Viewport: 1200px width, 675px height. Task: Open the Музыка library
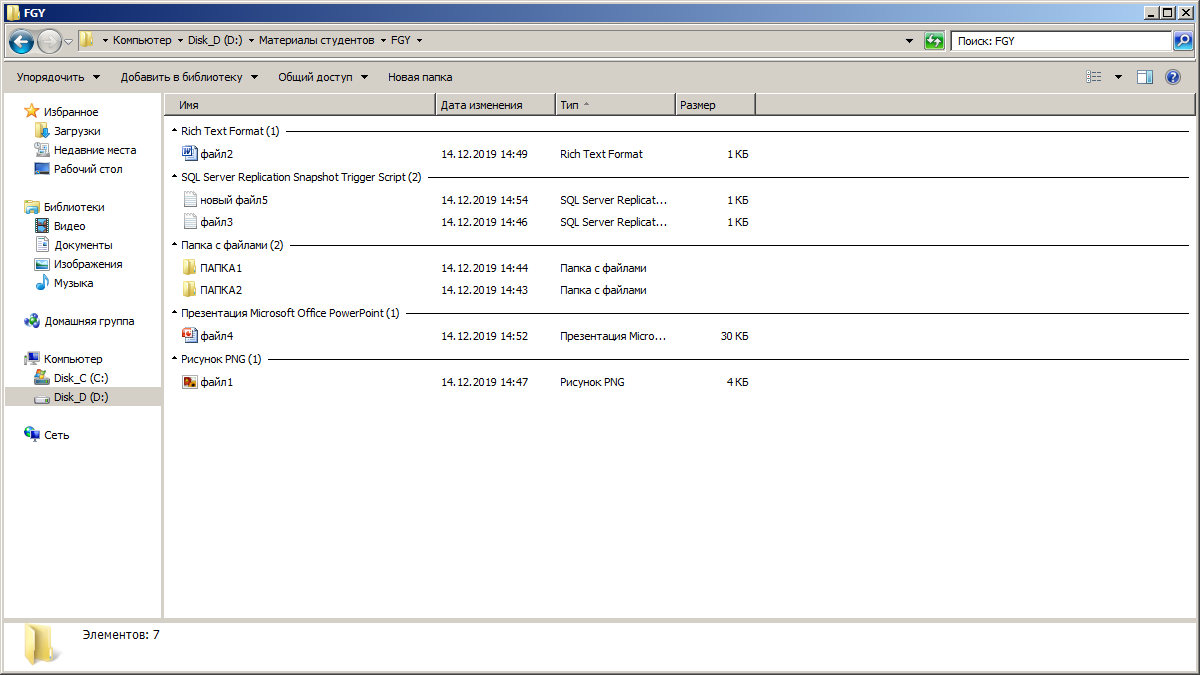(x=73, y=283)
